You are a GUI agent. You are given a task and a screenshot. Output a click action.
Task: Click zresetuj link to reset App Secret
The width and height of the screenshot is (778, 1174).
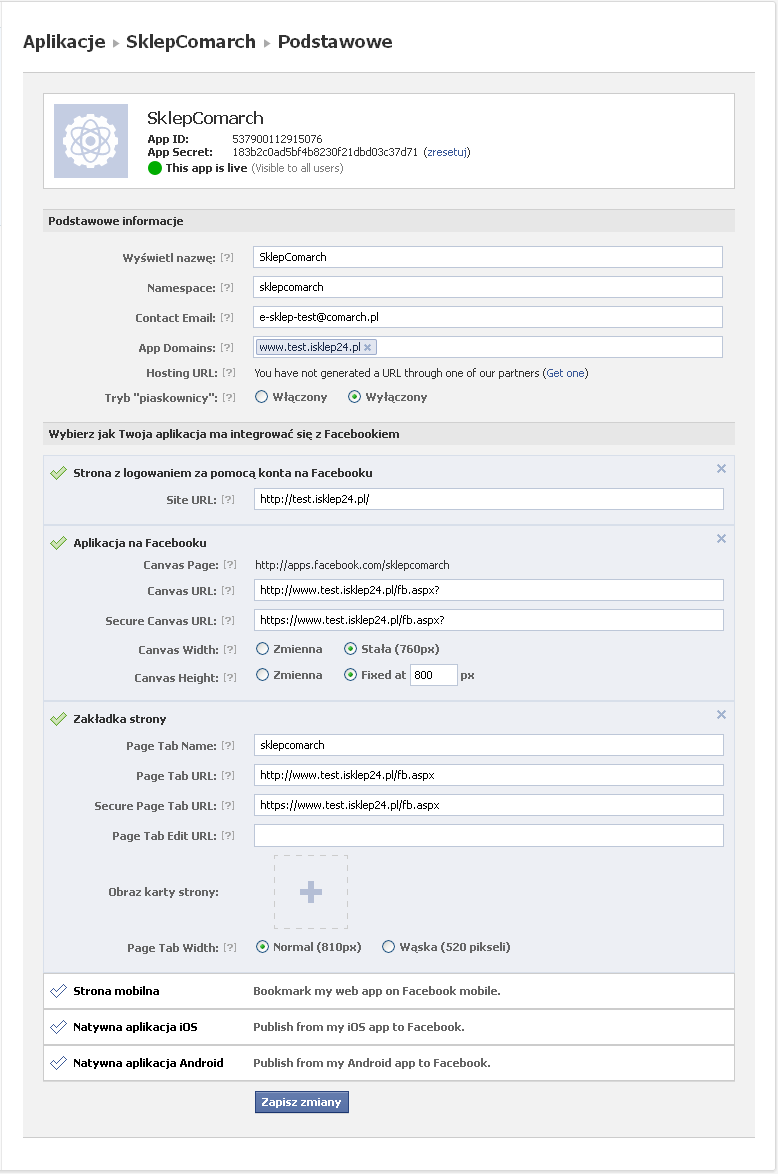click(447, 152)
